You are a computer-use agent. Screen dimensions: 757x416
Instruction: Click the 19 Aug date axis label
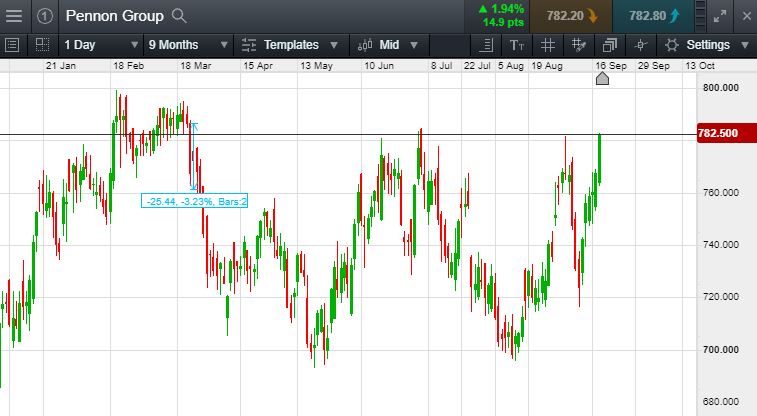547,66
